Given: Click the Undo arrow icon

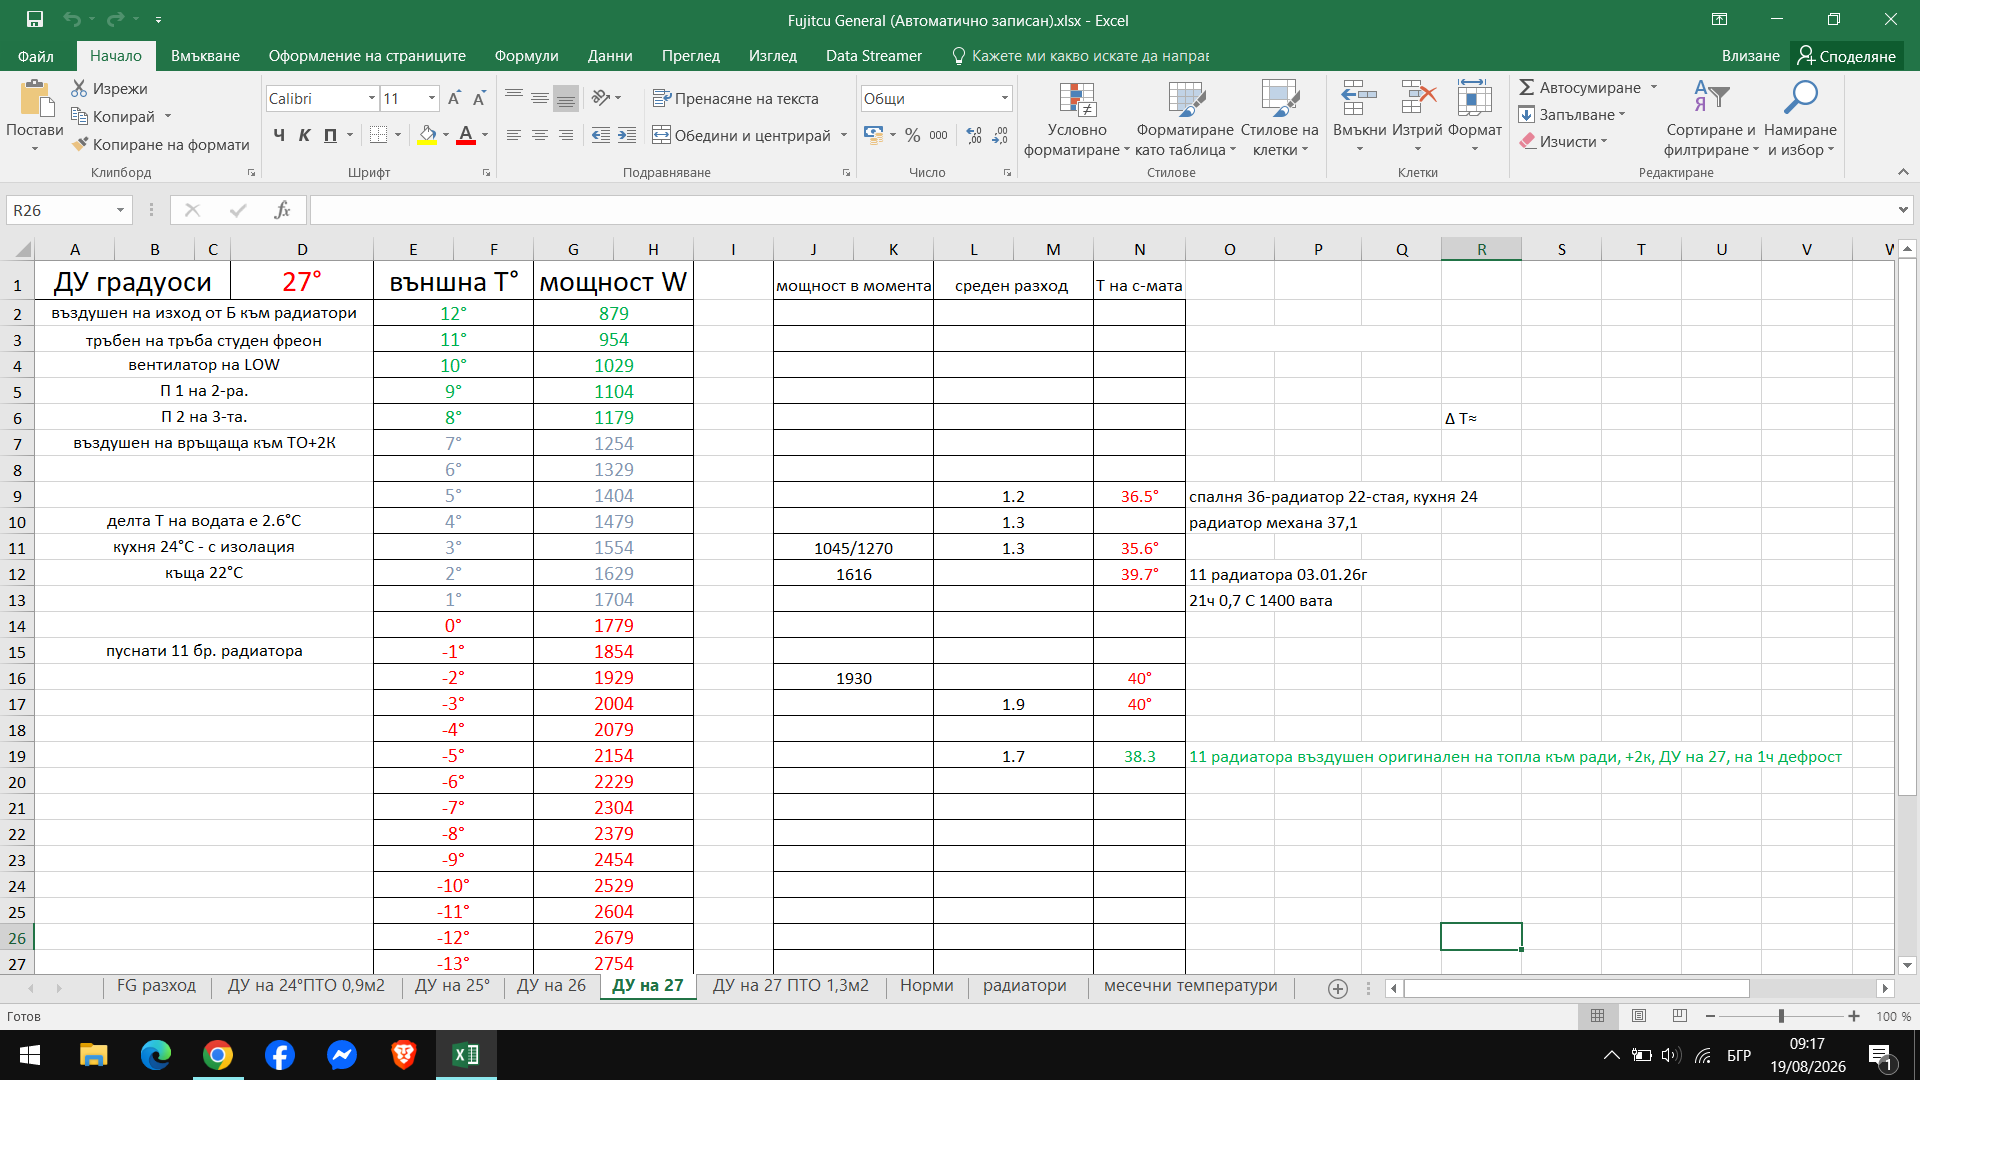Looking at the screenshot, I should pyautogui.click(x=71, y=20).
